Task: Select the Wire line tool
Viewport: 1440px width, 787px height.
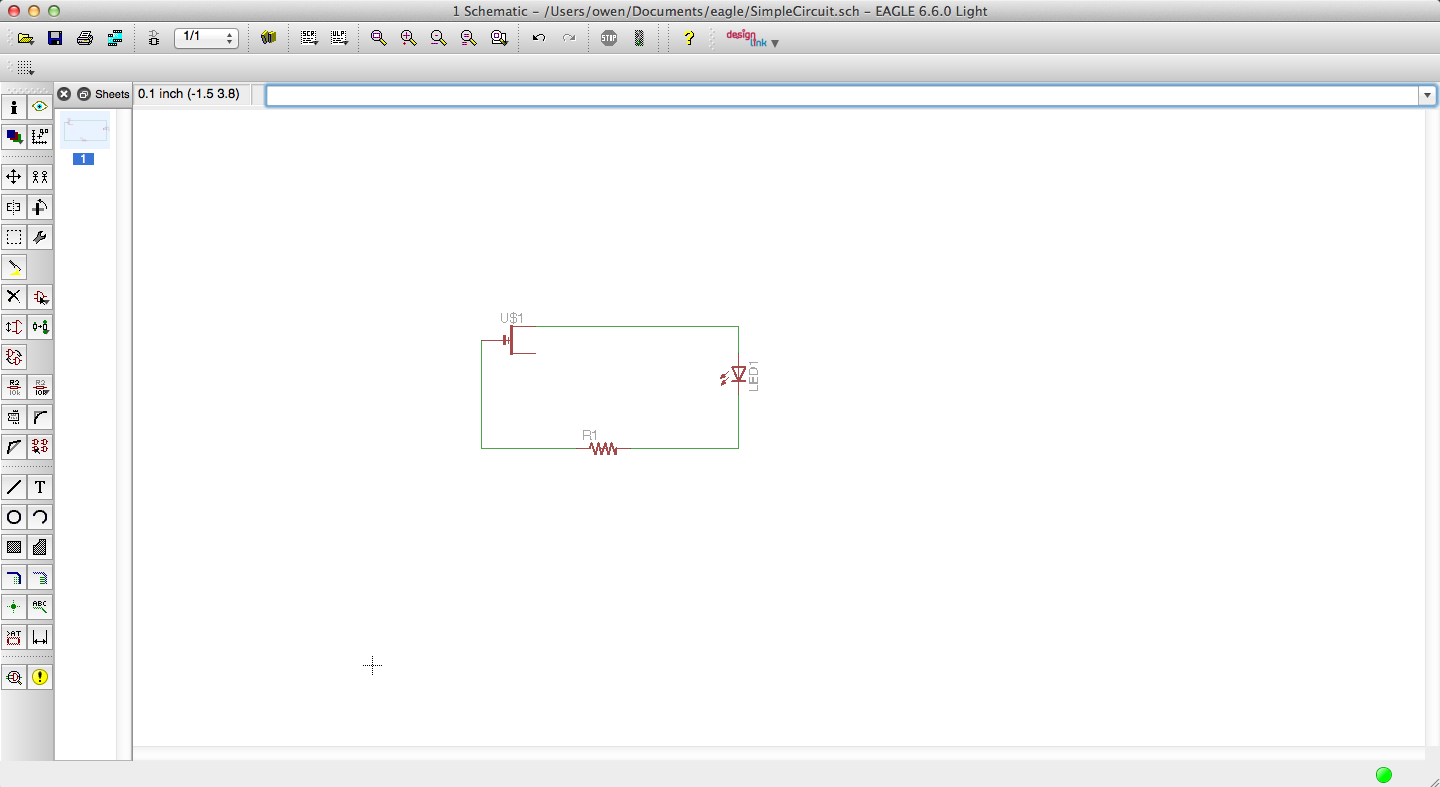Action: coord(14,487)
